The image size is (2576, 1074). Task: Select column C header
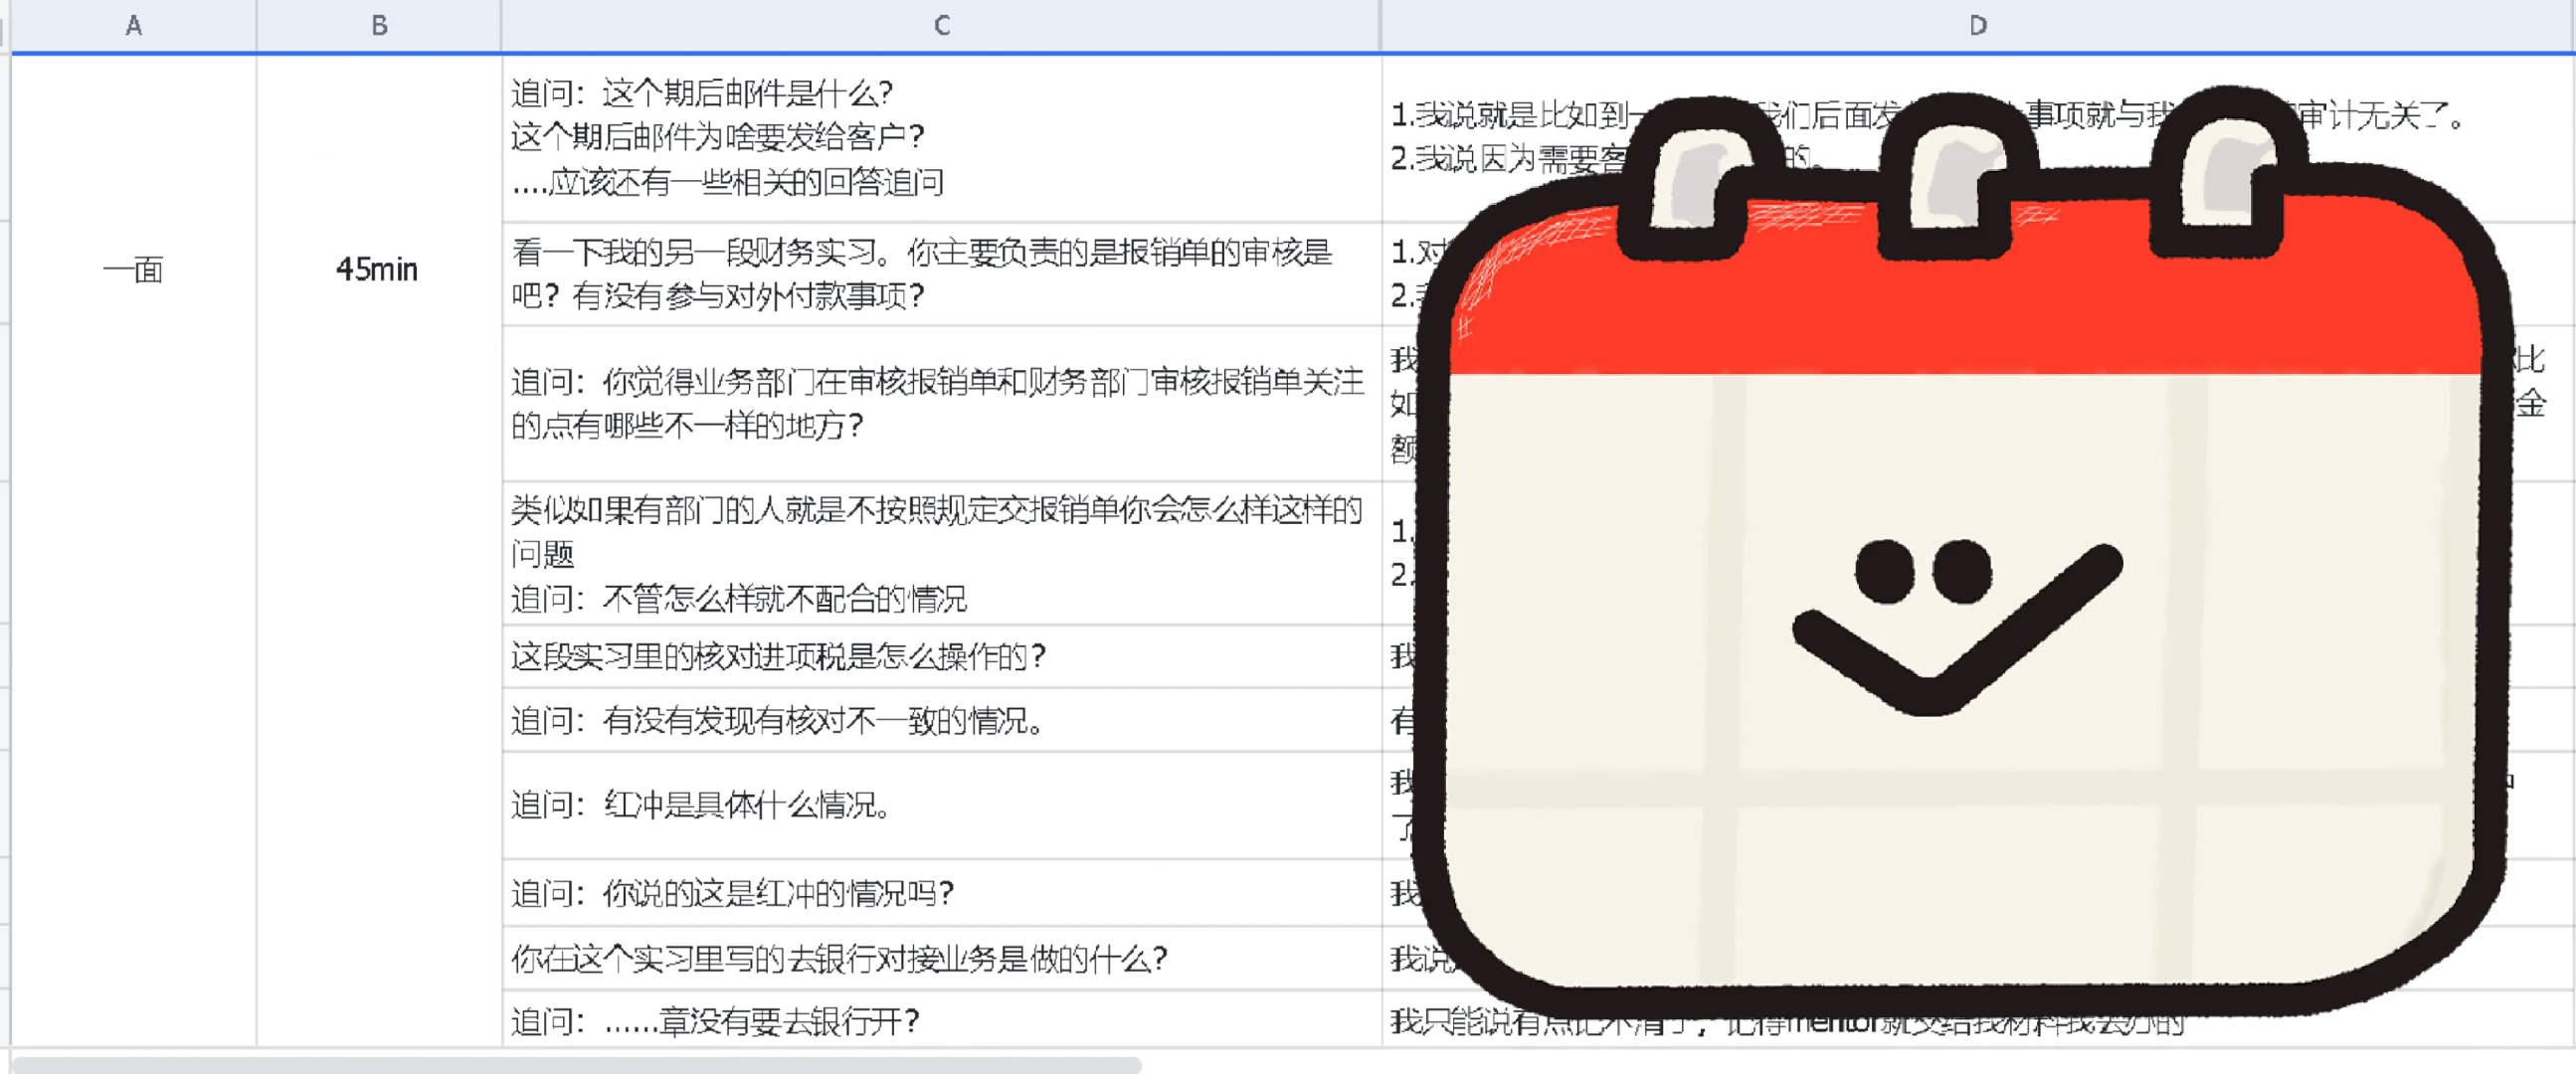tap(940, 26)
